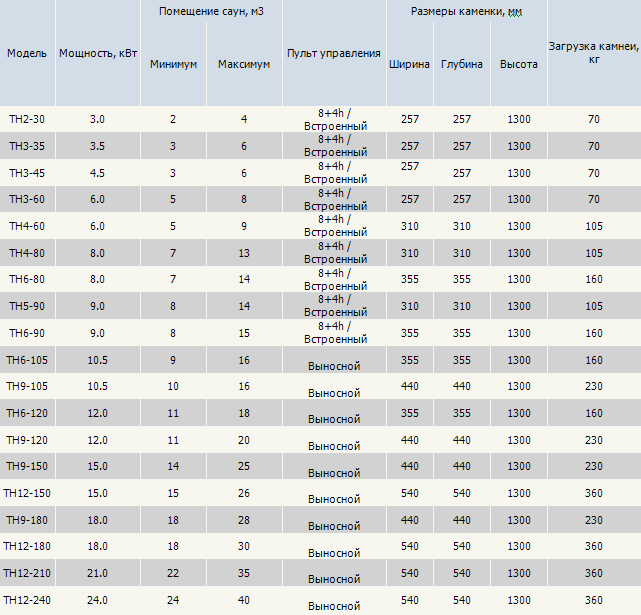641x615 pixels.
Task: Click the 'Модель' column header
Action: [x=27, y=54]
